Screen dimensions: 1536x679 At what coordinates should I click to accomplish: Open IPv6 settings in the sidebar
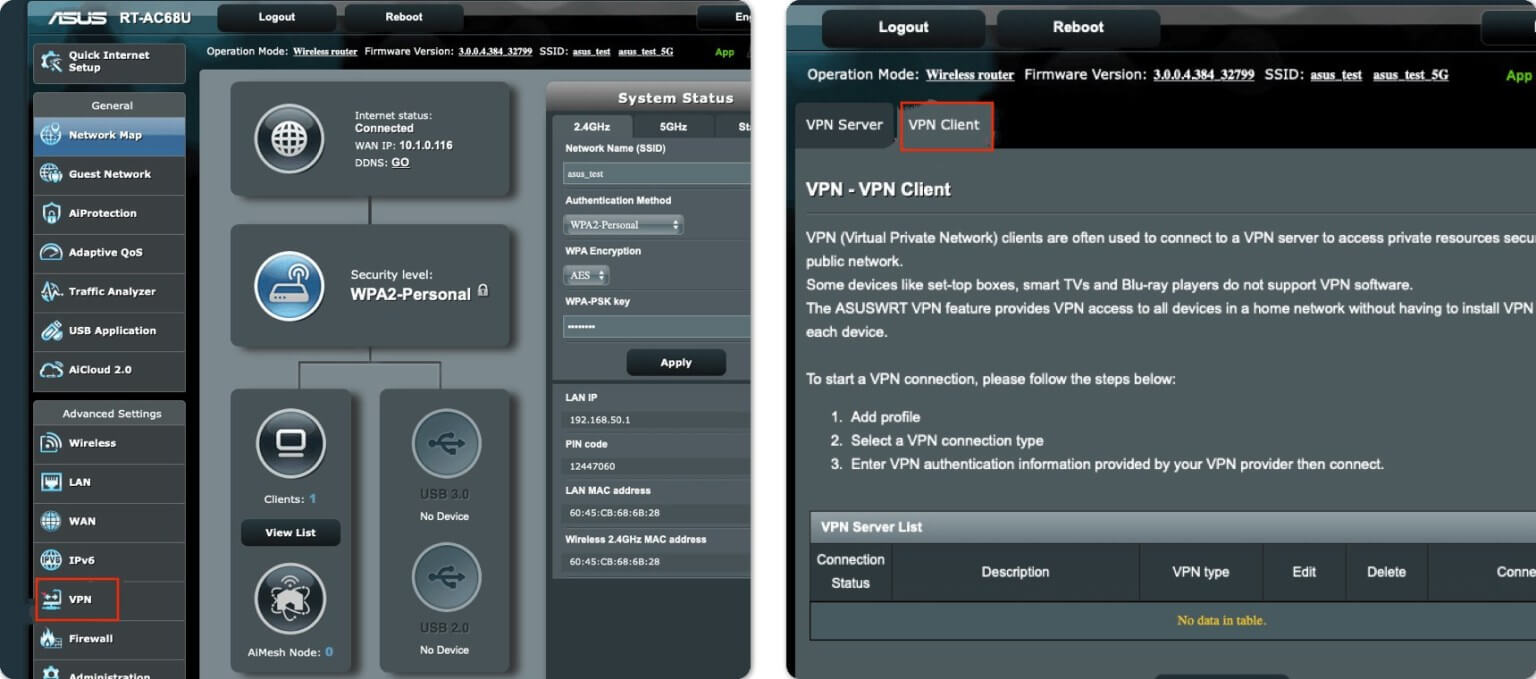coord(110,561)
